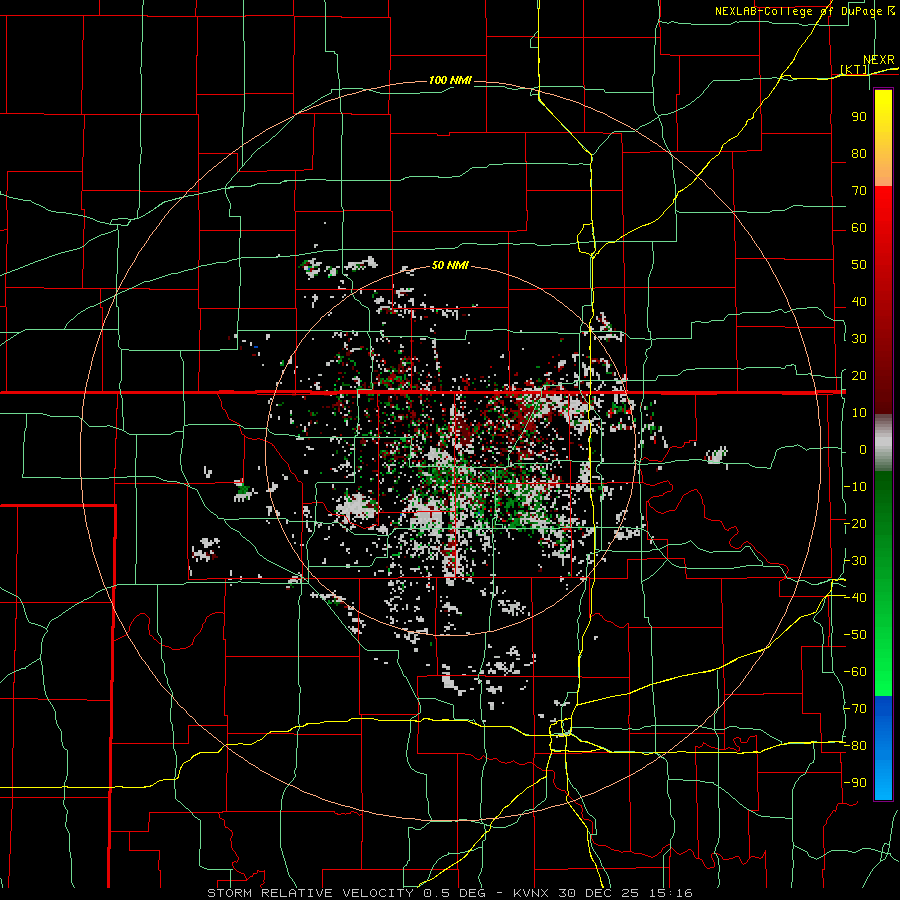Click the -70 value on velocity scale
Screen dimensions: 900x900
click(855, 709)
